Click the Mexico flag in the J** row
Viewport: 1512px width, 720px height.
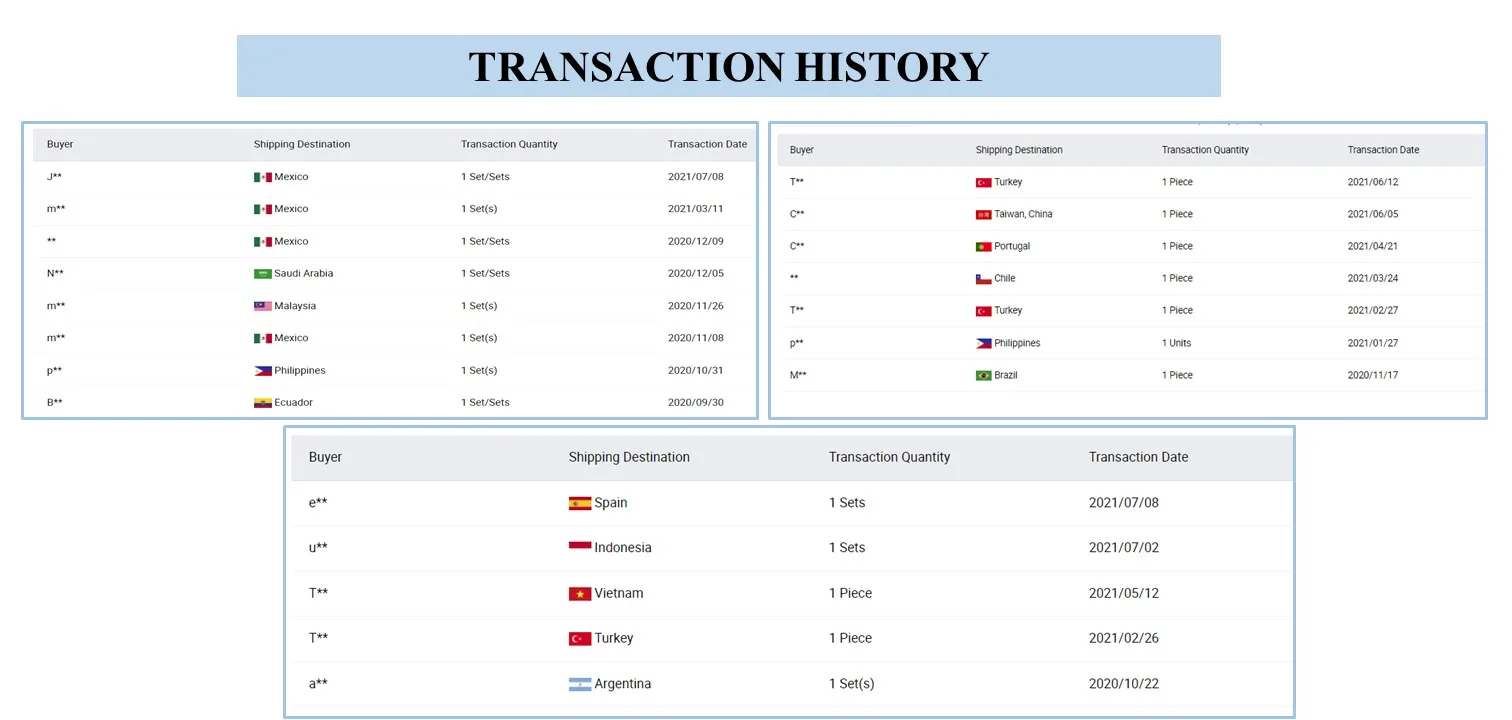pos(263,177)
